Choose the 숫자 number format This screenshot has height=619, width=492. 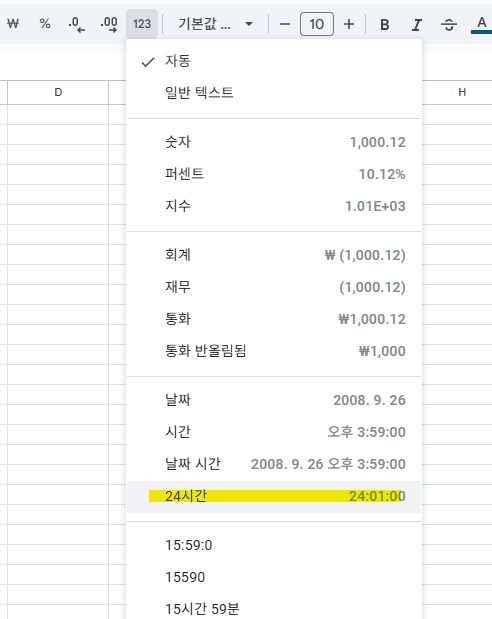pyautogui.click(x=274, y=142)
